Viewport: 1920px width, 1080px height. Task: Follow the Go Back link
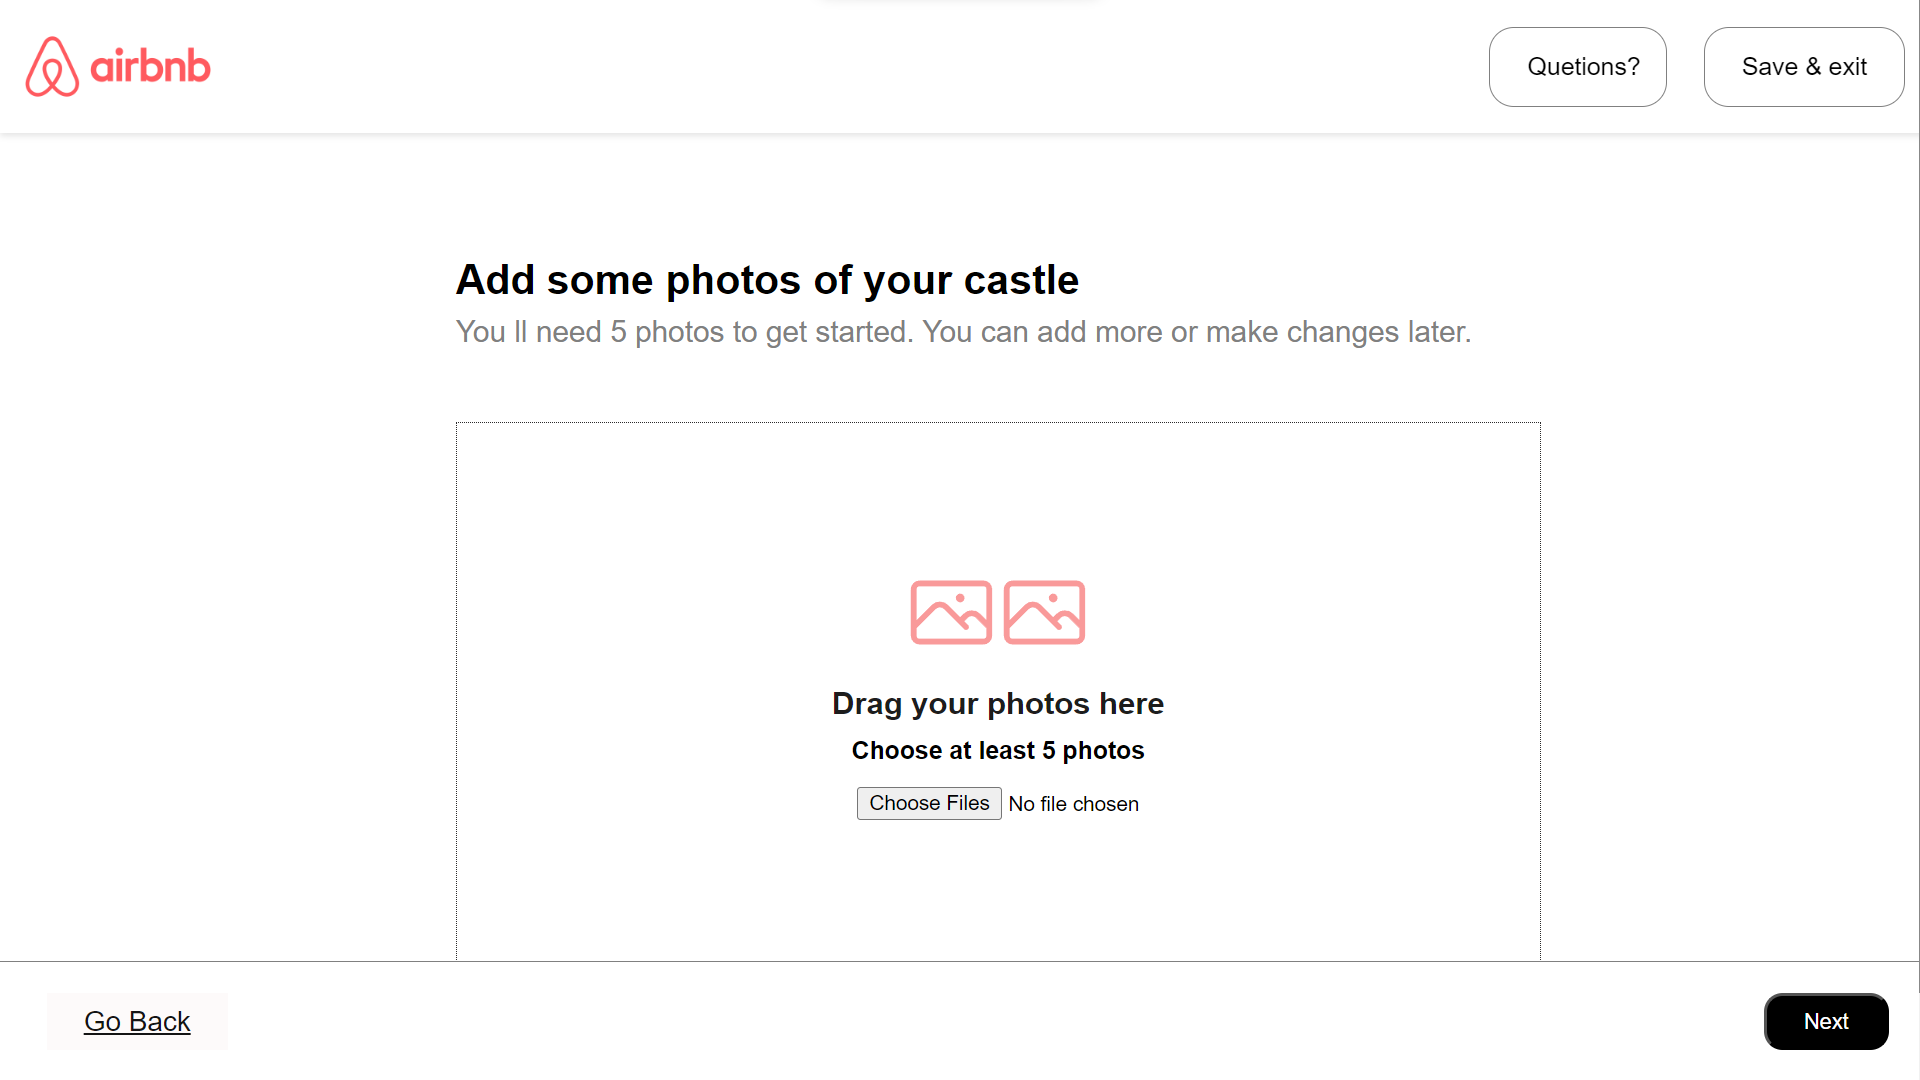tap(137, 1021)
